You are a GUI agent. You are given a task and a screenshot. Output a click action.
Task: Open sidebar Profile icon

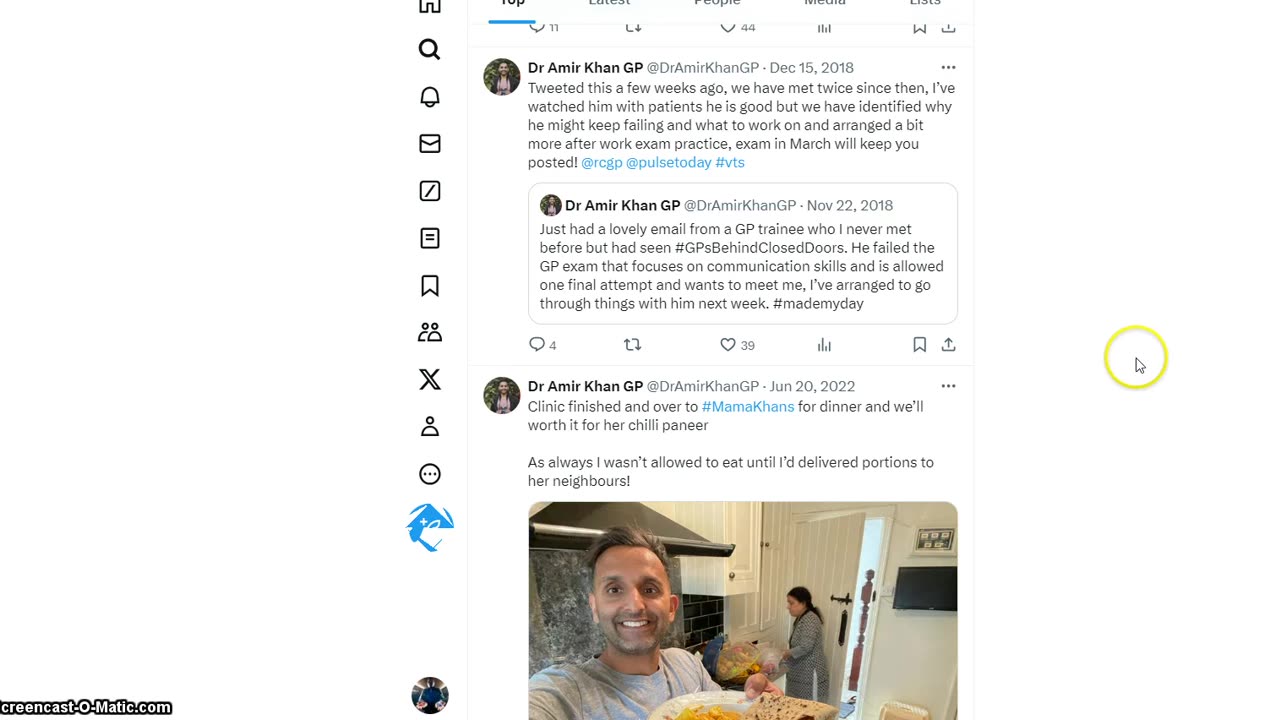tap(430, 427)
